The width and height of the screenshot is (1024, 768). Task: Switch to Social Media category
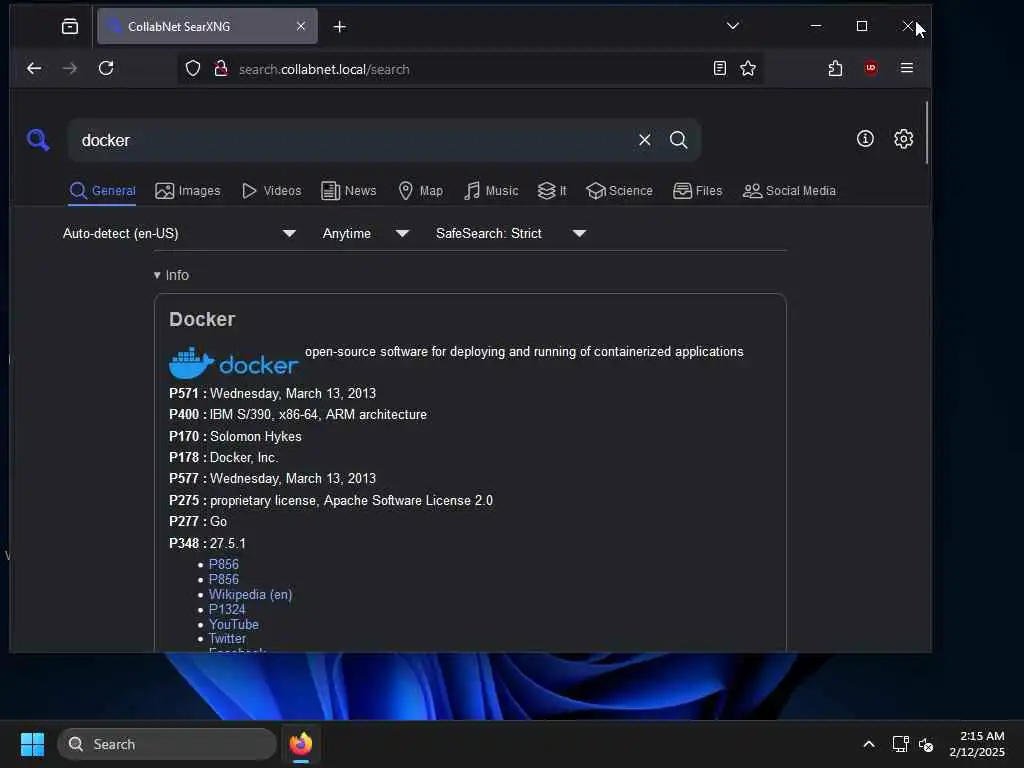[x=789, y=191]
